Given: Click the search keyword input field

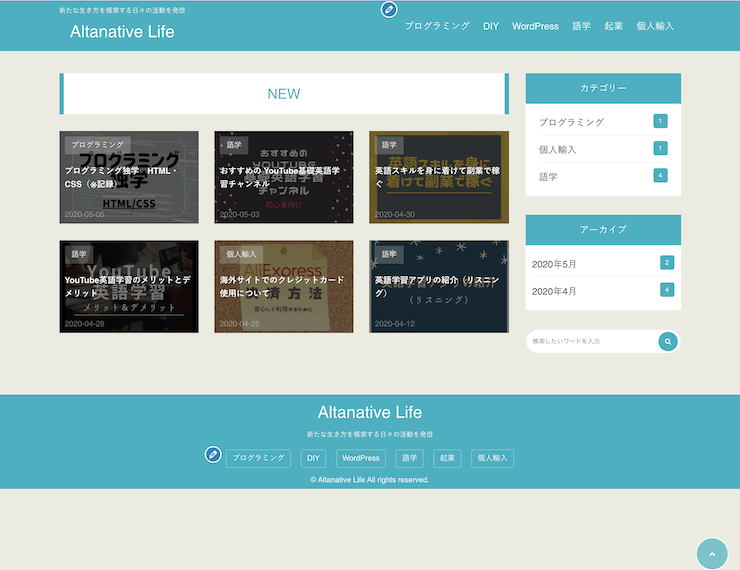Looking at the screenshot, I should (x=592, y=342).
